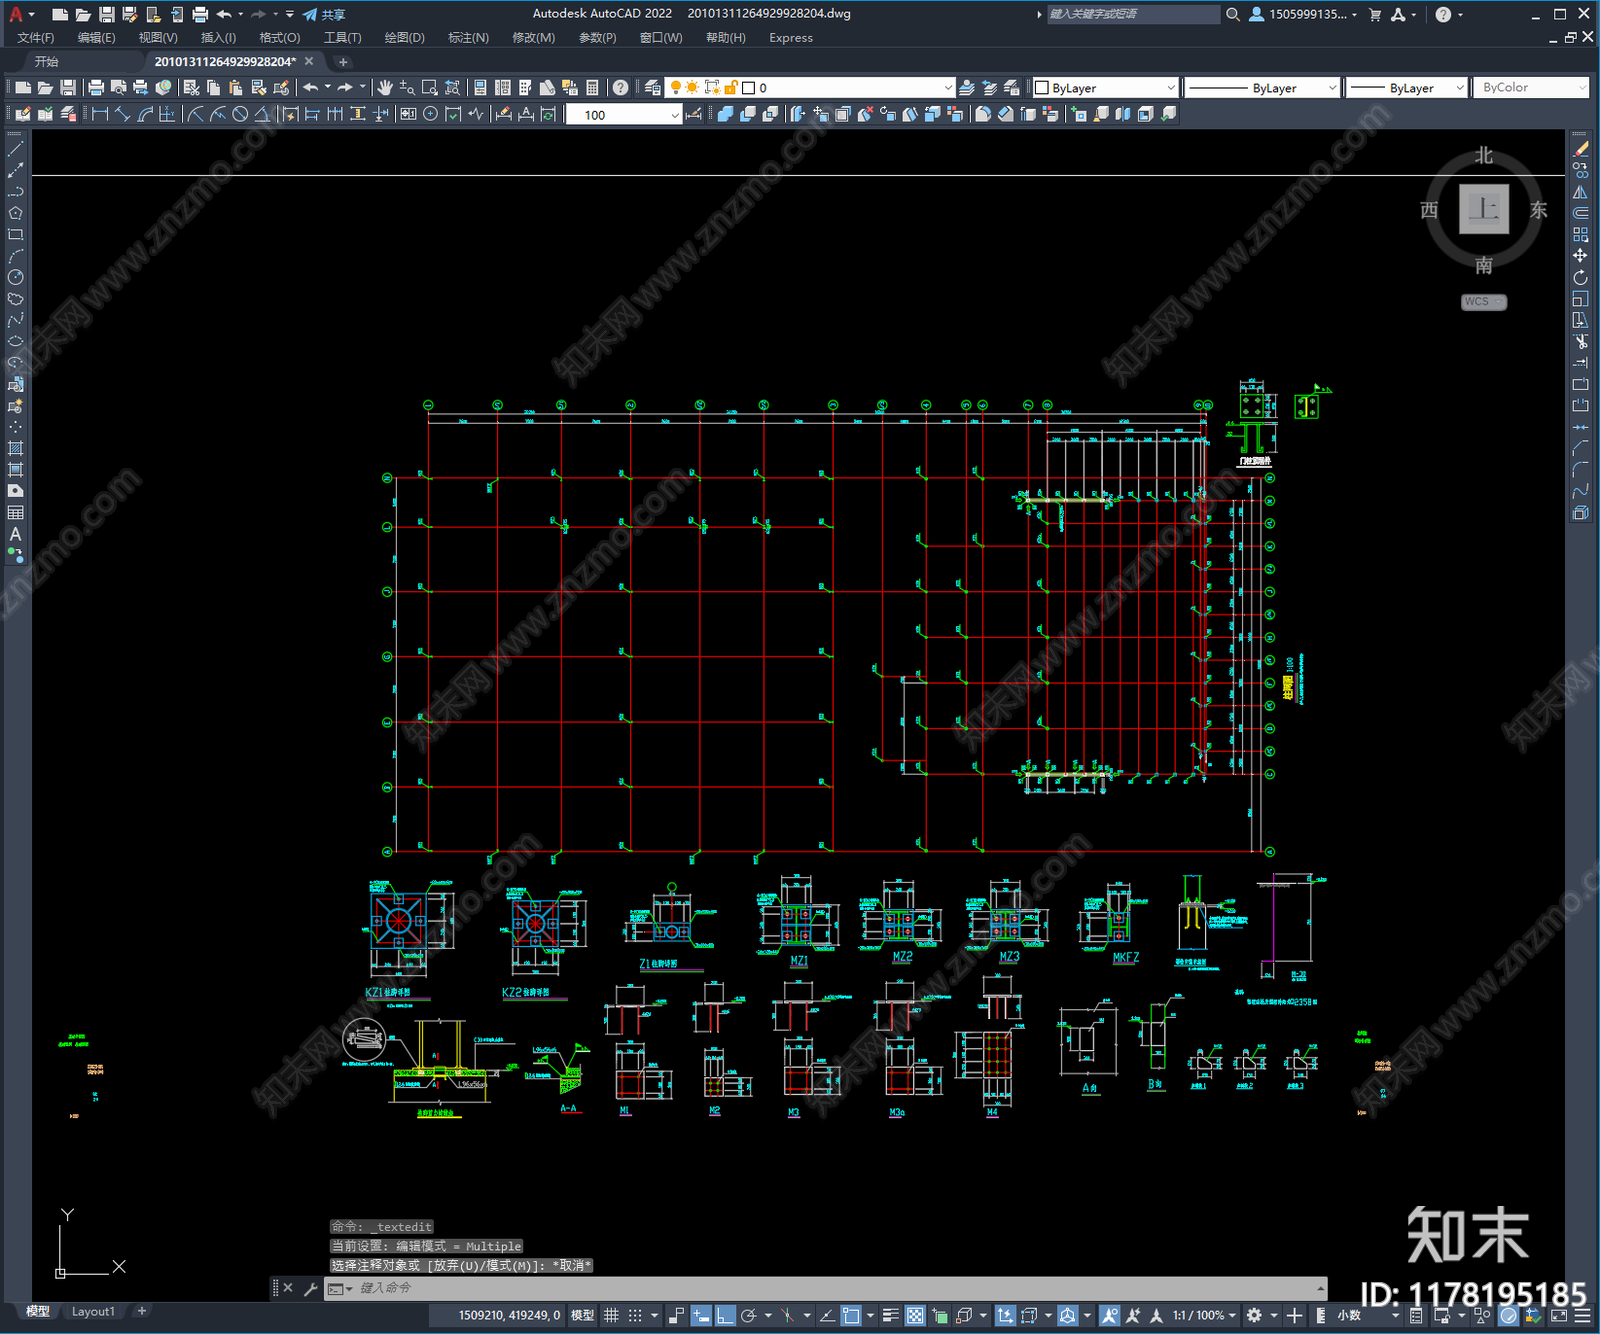Select the Circle draw tool
Image resolution: width=1600 pixels, height=1334 pixels.
(x=15, y=277)
